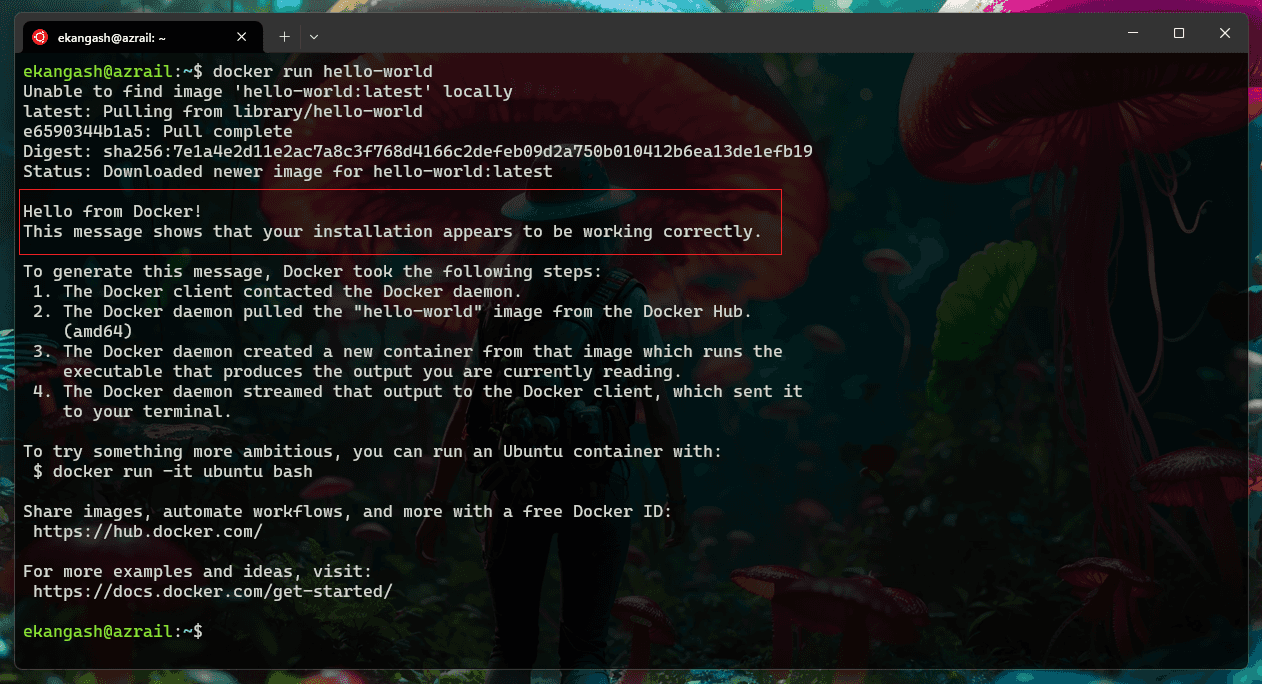Click the 'Status: Downloaded newer image' line
Image resolution: width=1262 pixels, height=684 pixels.
click(x=287, y=172)
